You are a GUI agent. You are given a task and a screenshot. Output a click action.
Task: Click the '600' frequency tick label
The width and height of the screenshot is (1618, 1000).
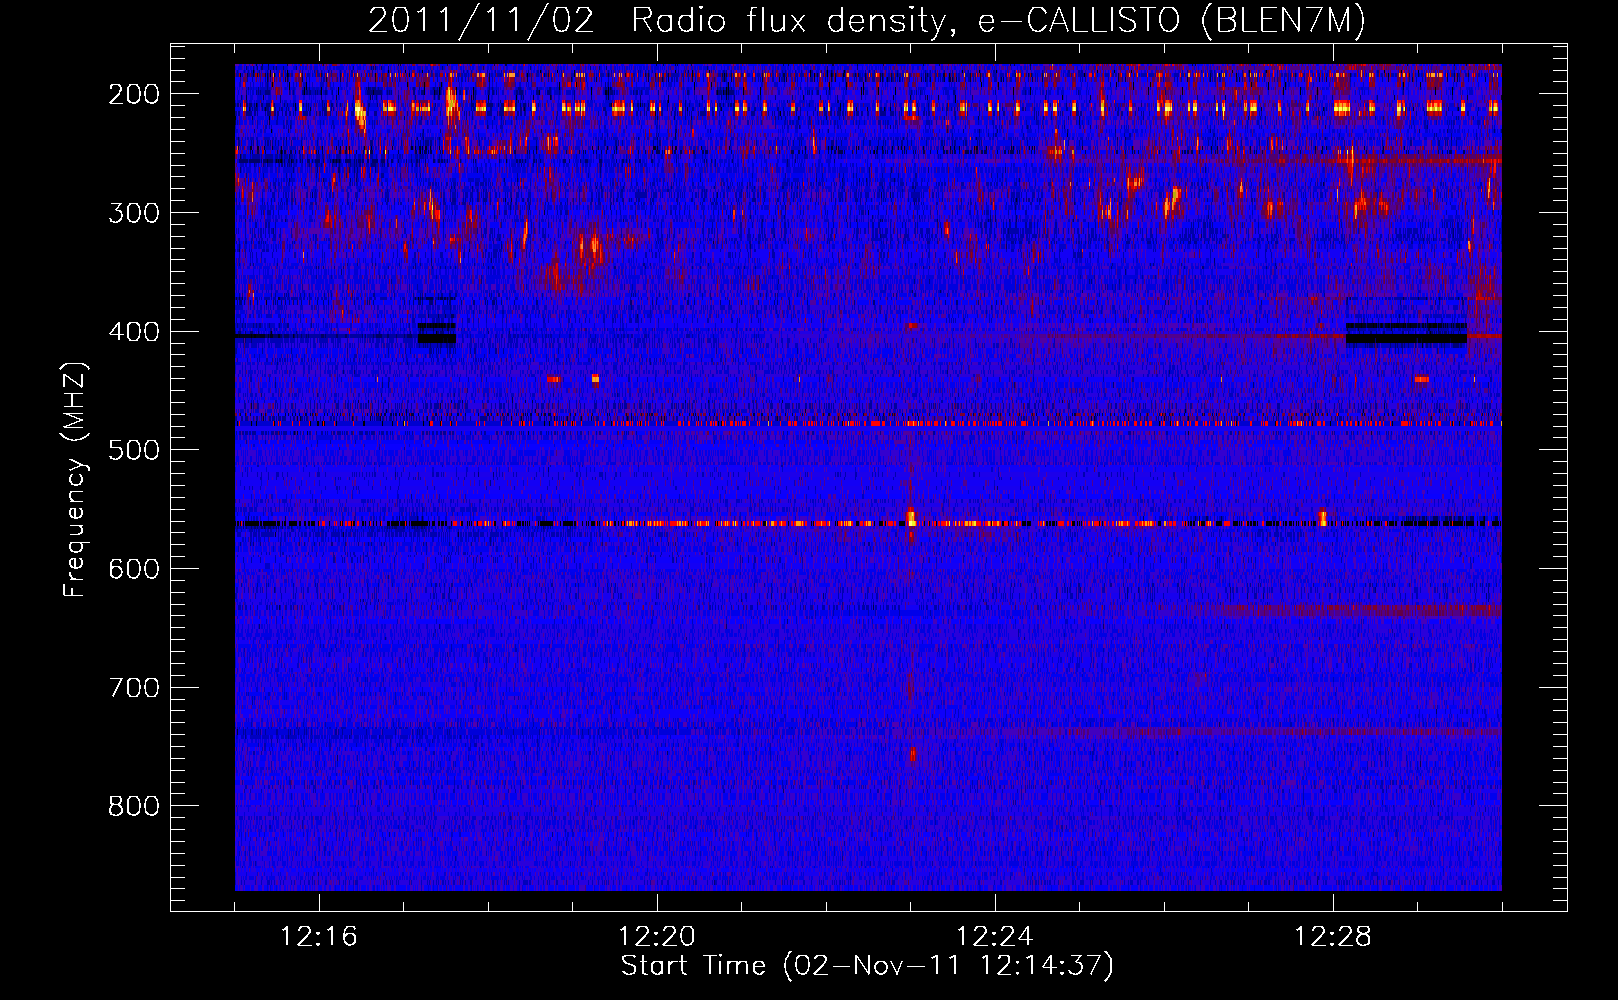coord(134,569)
